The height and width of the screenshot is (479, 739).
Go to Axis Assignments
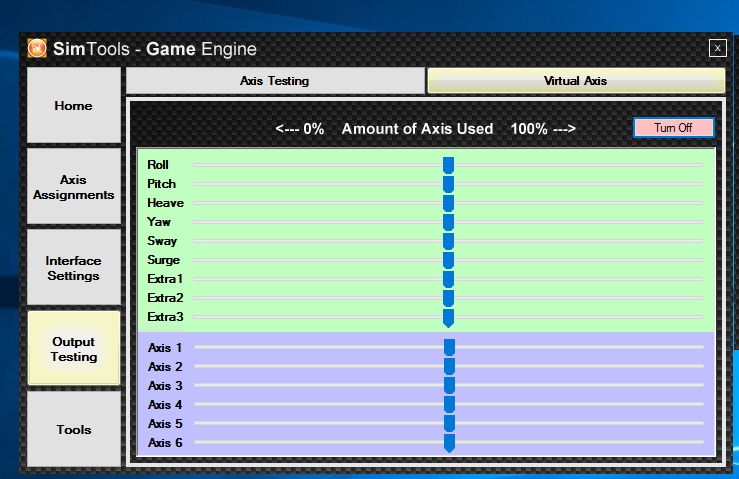(74, 187)
